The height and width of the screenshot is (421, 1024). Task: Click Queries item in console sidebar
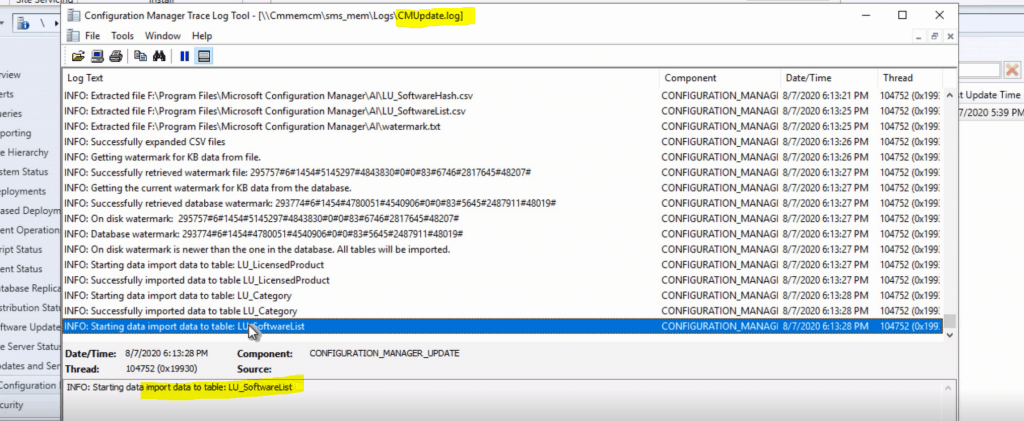coord(11,114)
